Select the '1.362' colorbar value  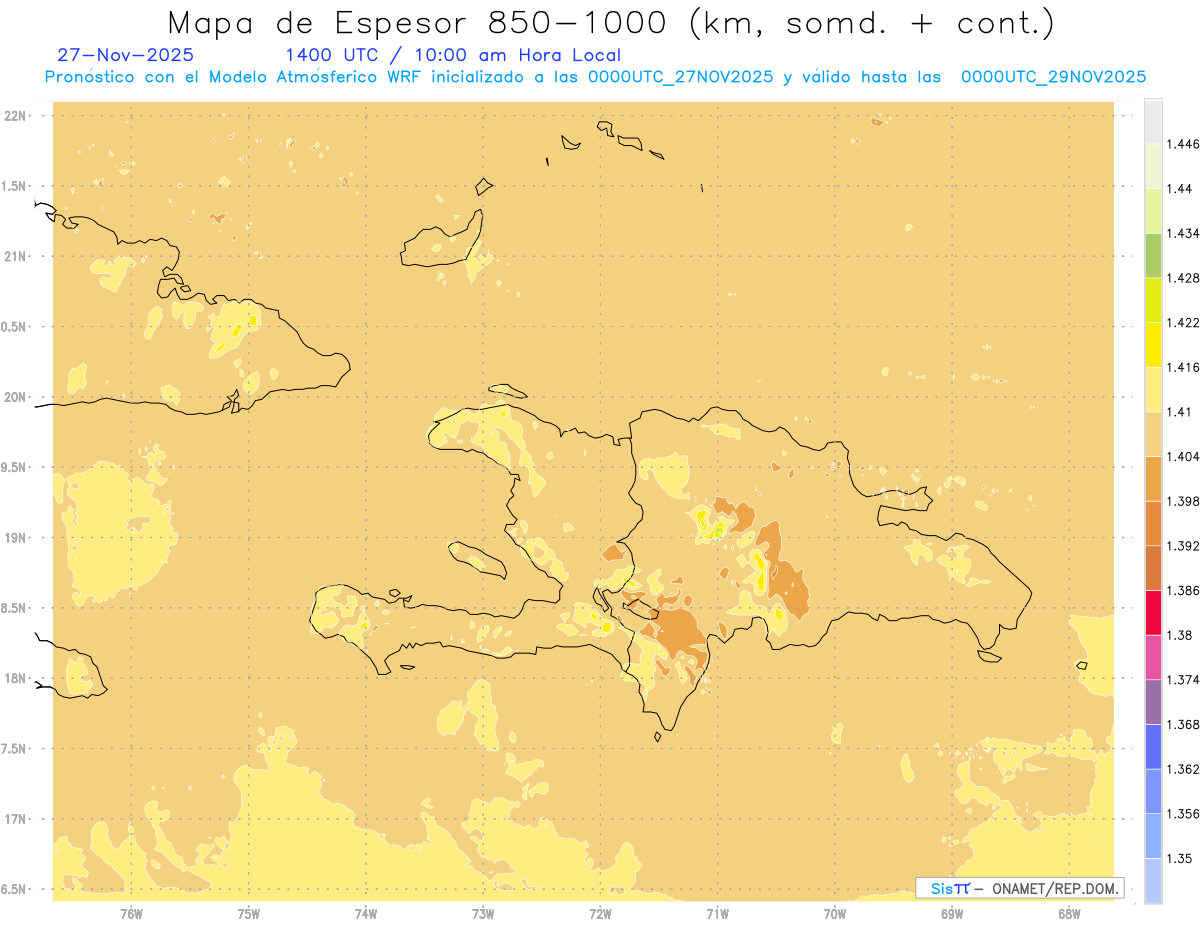(1185, 769)
